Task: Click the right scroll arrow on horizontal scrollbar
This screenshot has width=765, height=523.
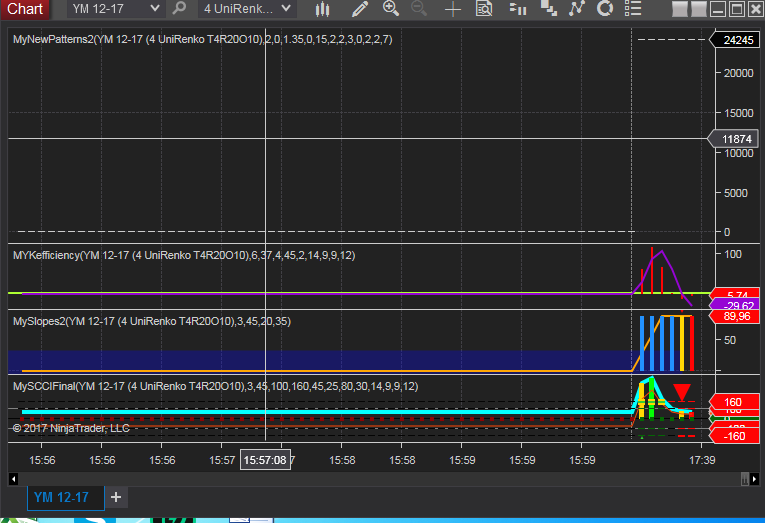Action: 754,479
